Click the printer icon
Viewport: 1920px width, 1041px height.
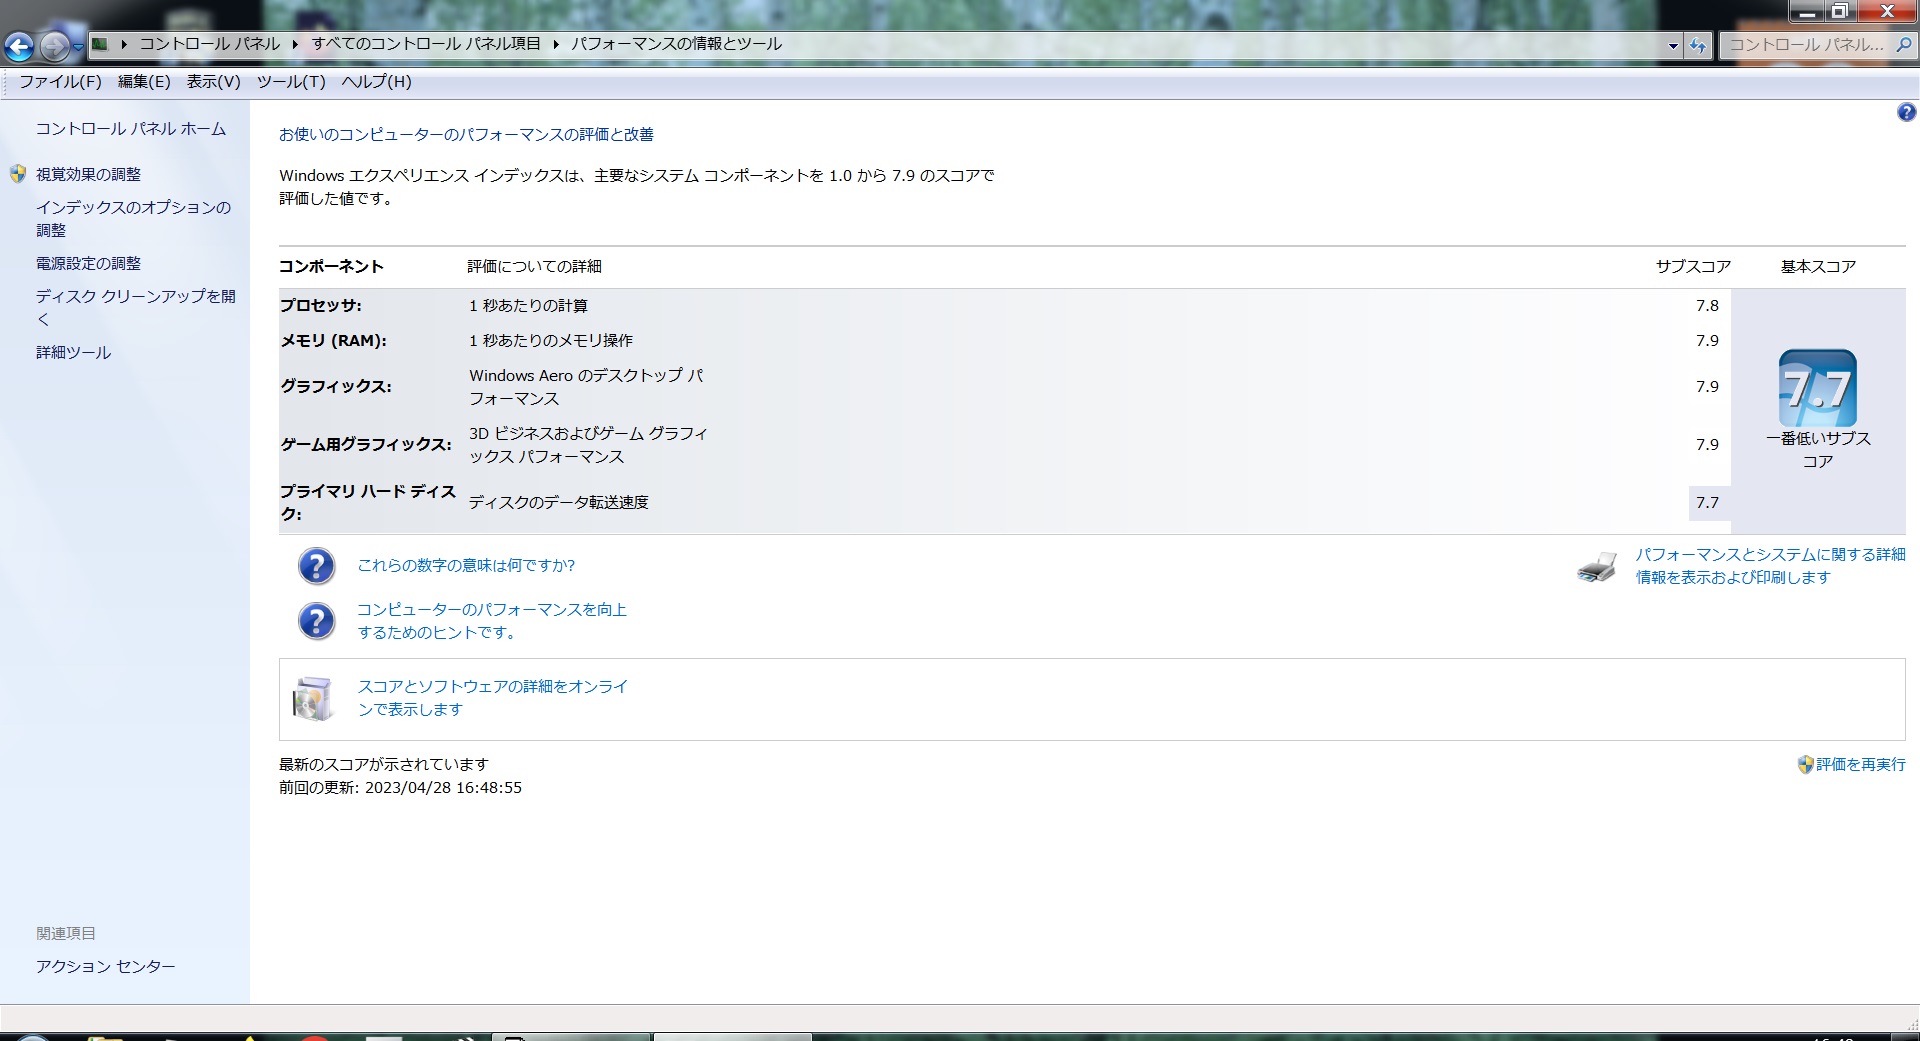click(1597, 567)
